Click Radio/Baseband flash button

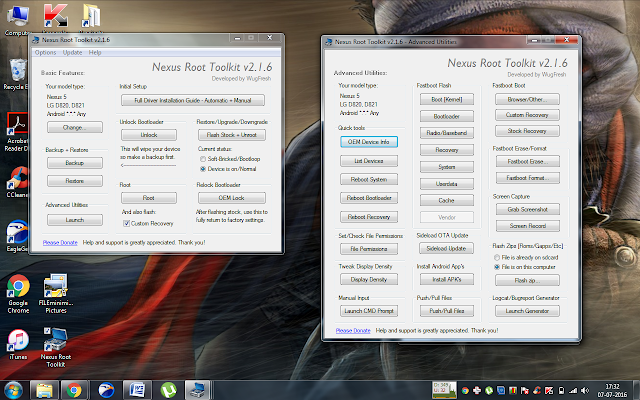(447, 133)
